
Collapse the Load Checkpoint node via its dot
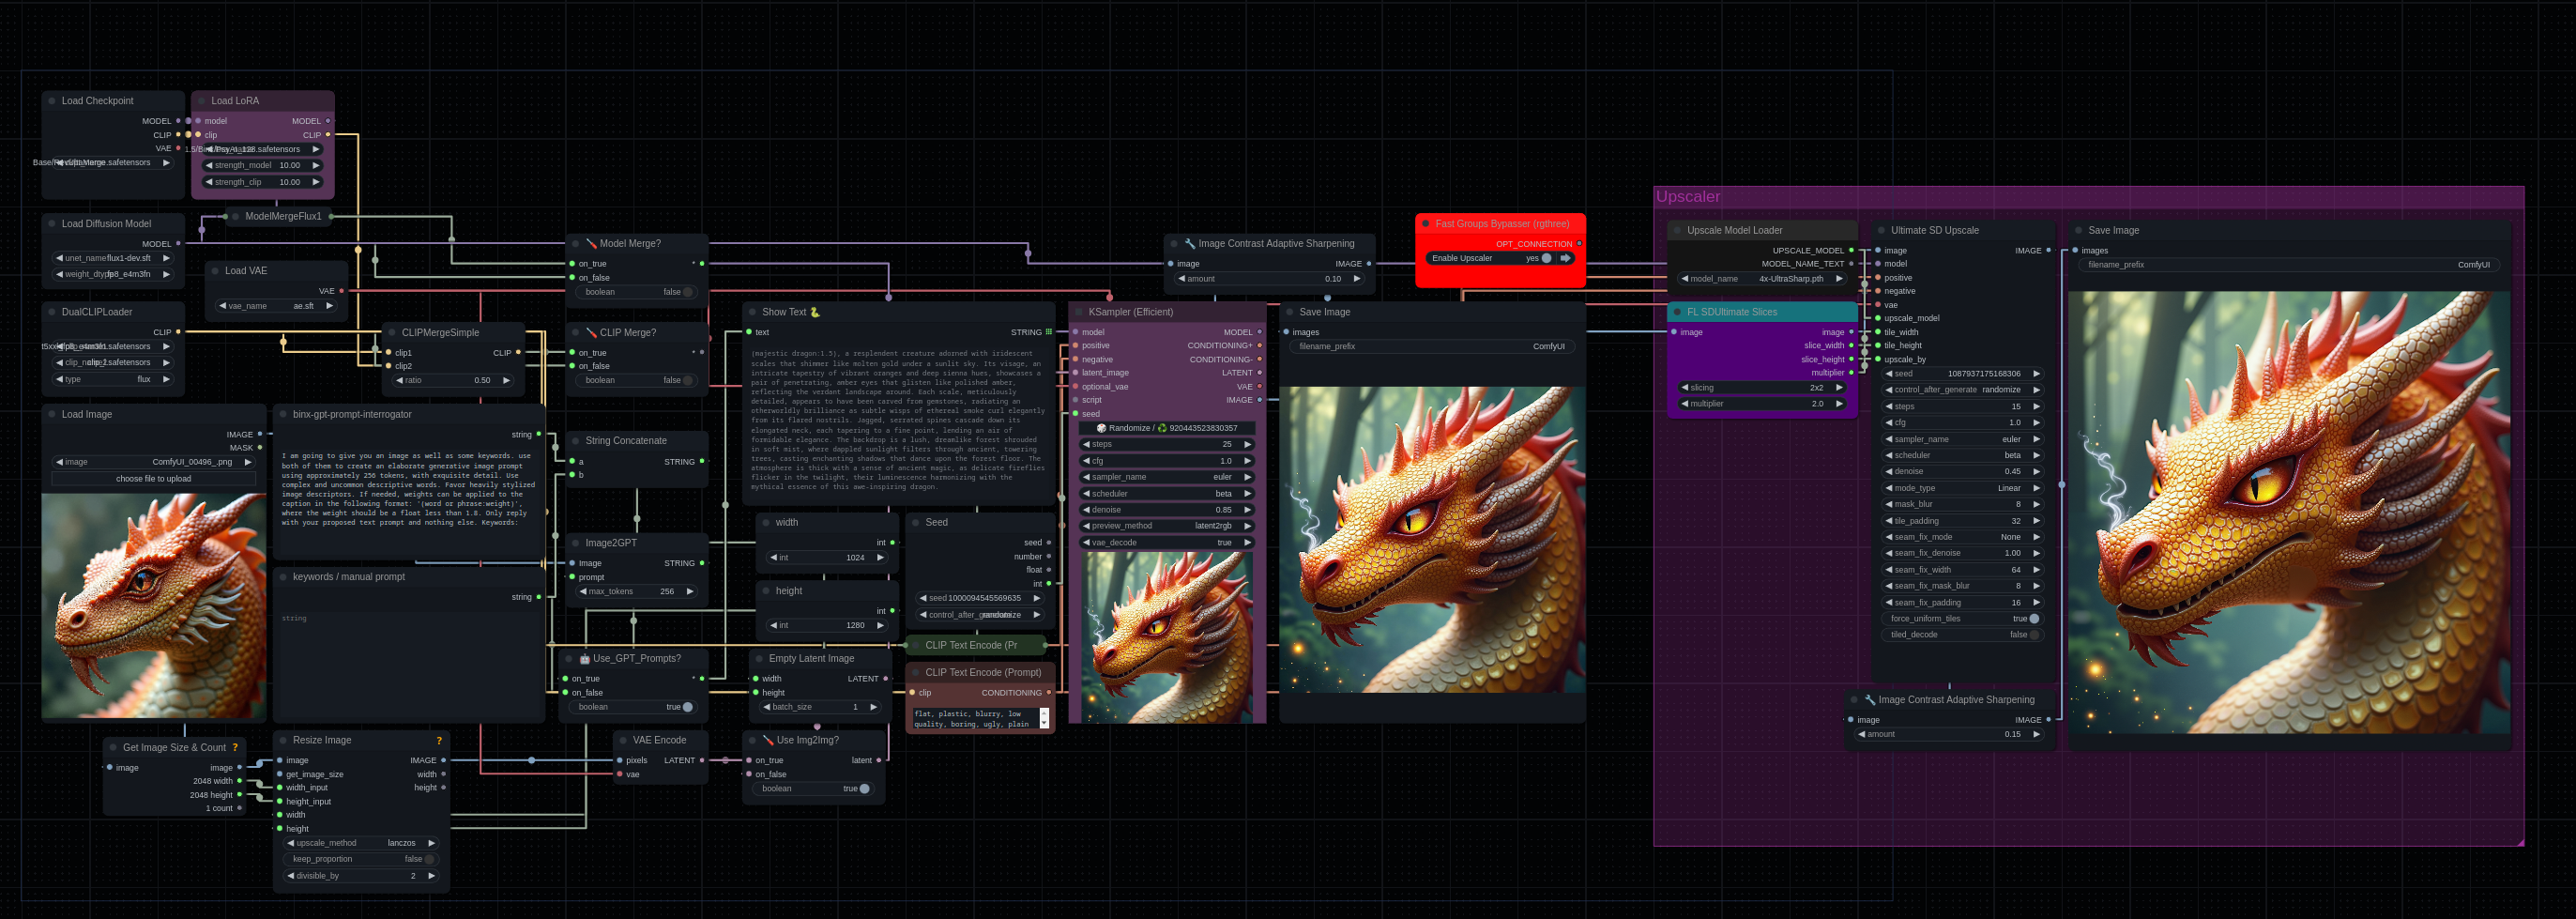point(51,101)
